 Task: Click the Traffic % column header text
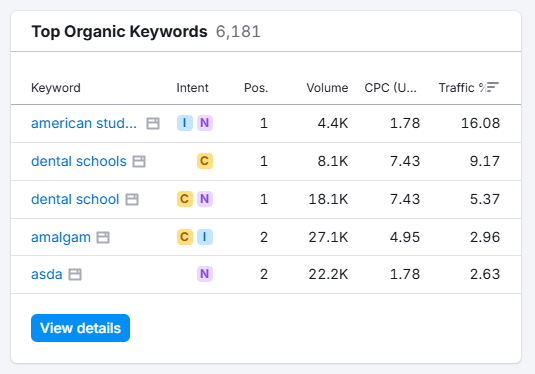(462, 88)
